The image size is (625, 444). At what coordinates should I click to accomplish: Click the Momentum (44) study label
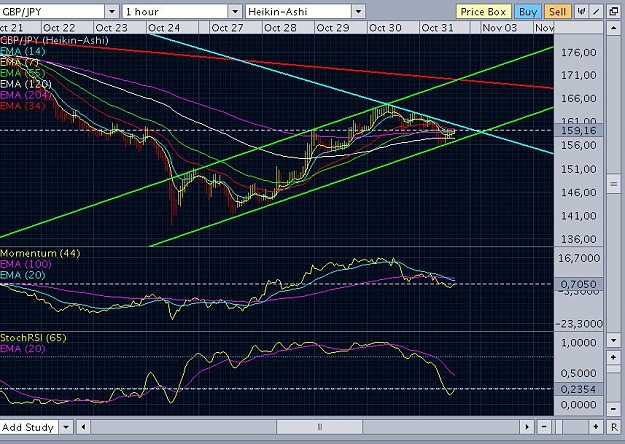point(40,253)
